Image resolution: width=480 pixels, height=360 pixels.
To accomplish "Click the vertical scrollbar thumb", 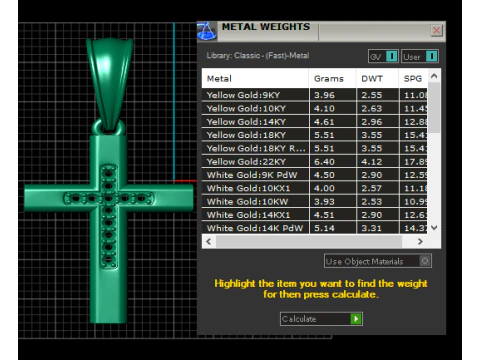I will click(434, 107).
